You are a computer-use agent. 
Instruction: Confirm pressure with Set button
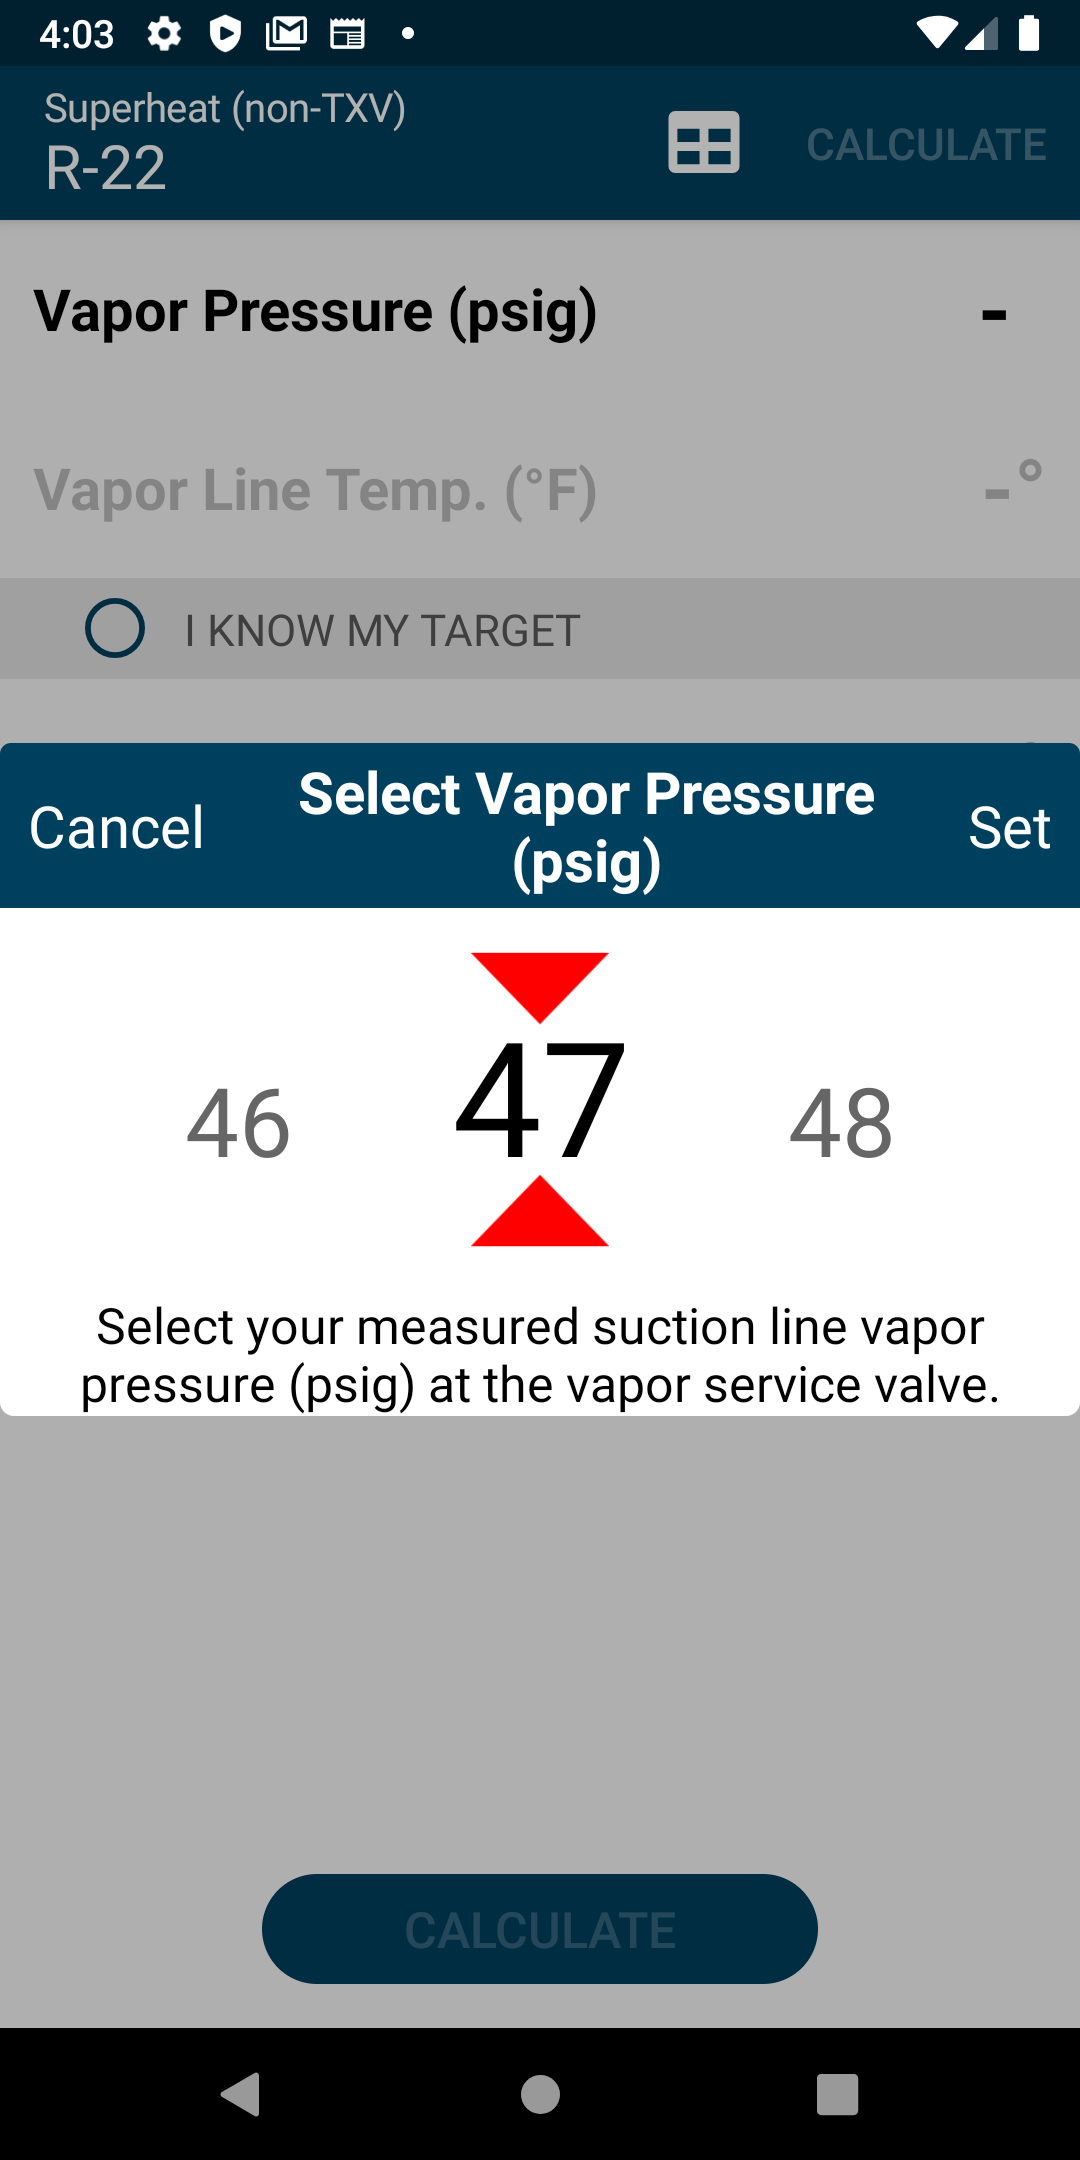(1009, 827)
